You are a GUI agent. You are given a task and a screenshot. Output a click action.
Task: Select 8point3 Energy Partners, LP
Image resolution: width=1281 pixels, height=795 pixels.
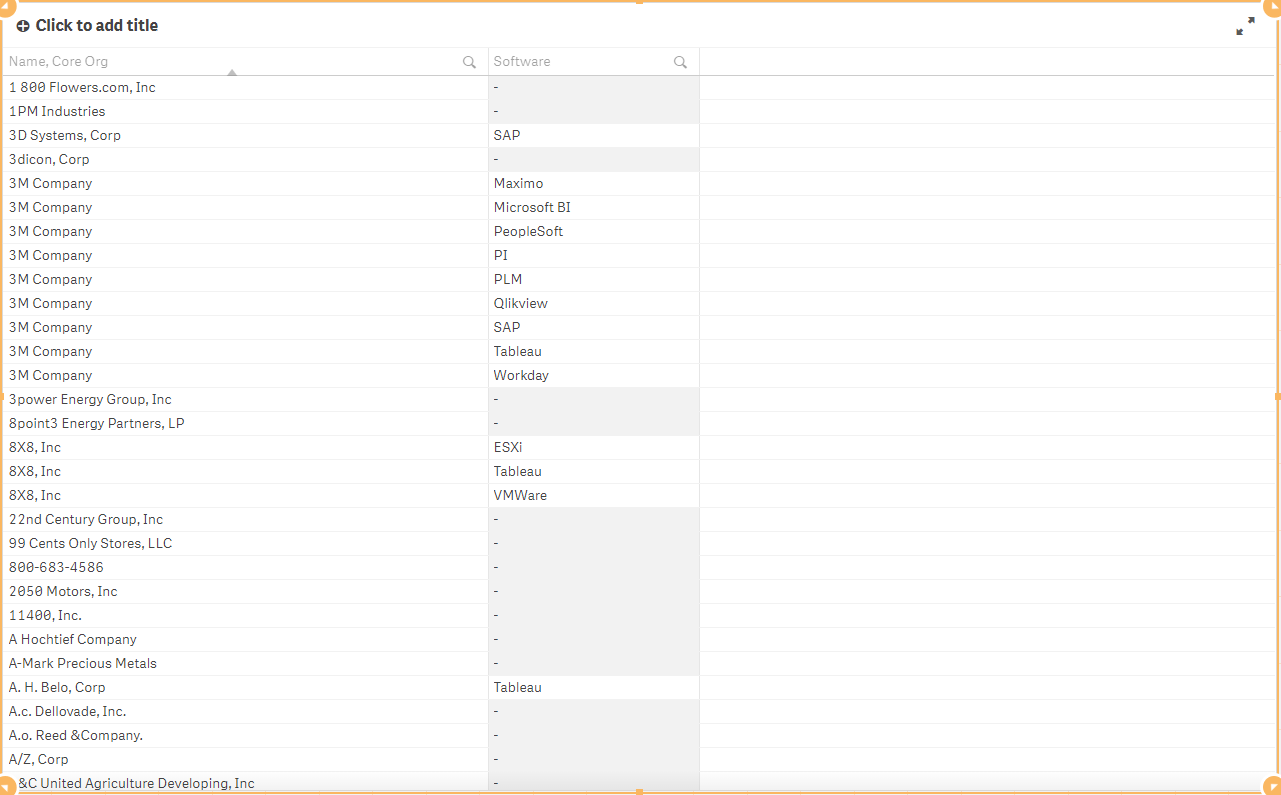(245, 423)
